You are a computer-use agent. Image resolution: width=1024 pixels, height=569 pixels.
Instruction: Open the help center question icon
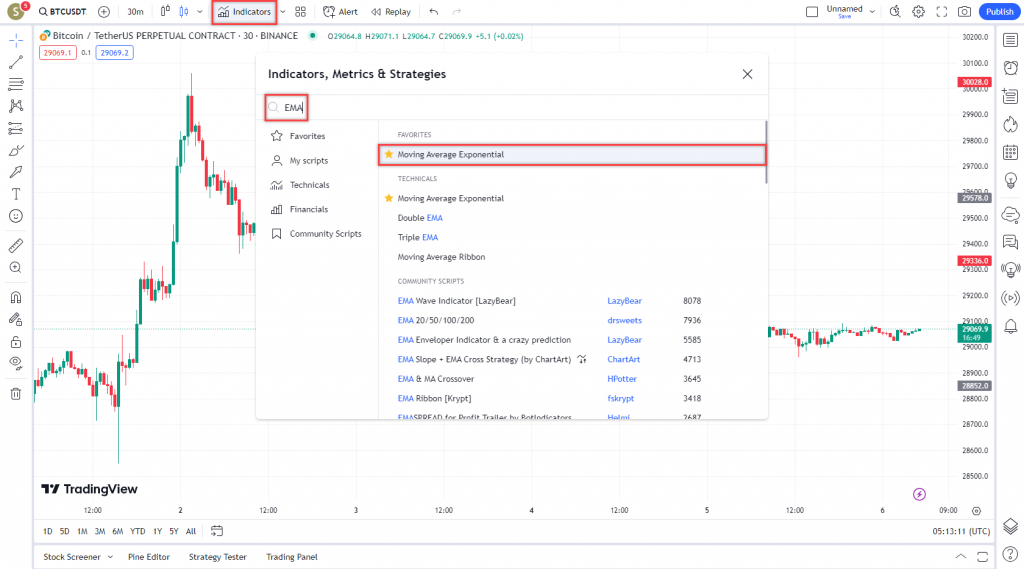pos(1010,555)
